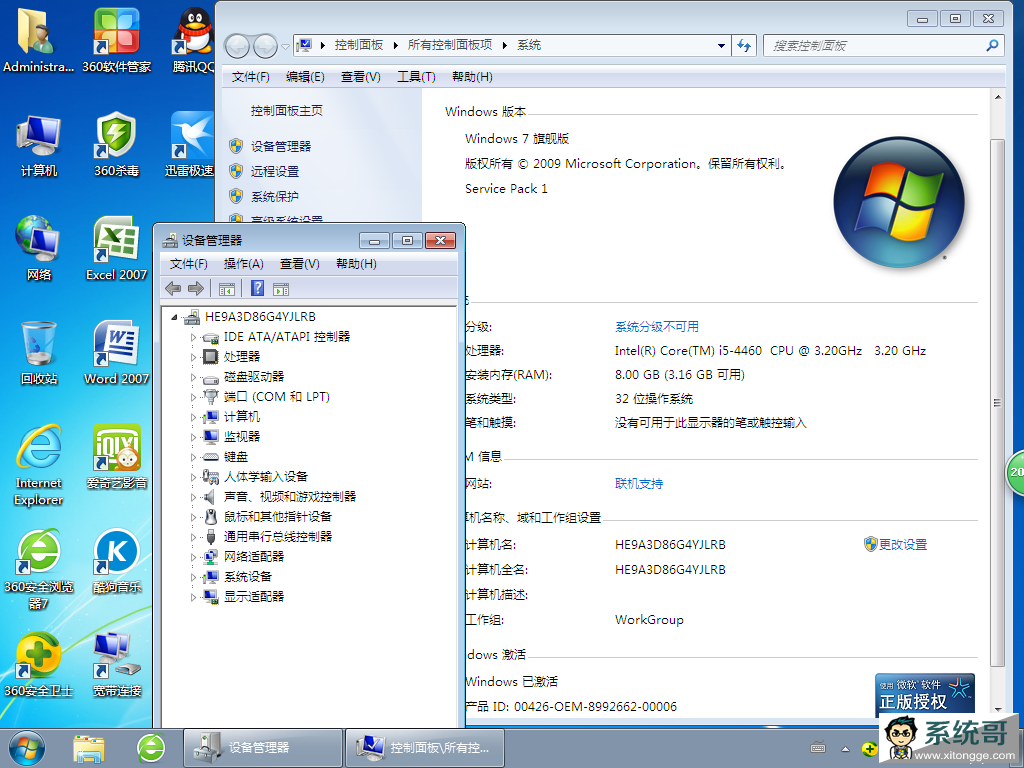This screenshot has width=1024, height=768.
Task: Click the system window vertical scrollbar
Action: (x=997, y=402)
